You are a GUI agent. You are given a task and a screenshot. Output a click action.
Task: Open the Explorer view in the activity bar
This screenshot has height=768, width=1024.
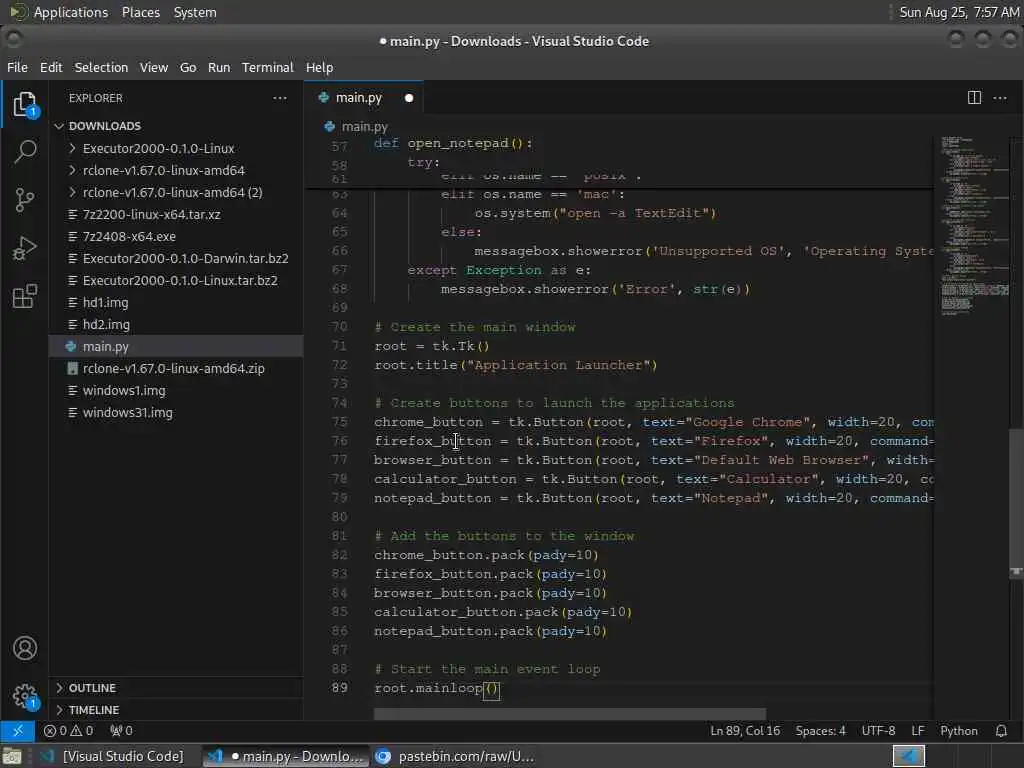(24, 104)
